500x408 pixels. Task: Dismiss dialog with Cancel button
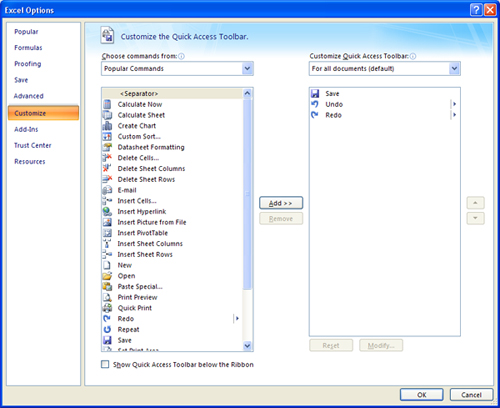(x=471, y=395)
